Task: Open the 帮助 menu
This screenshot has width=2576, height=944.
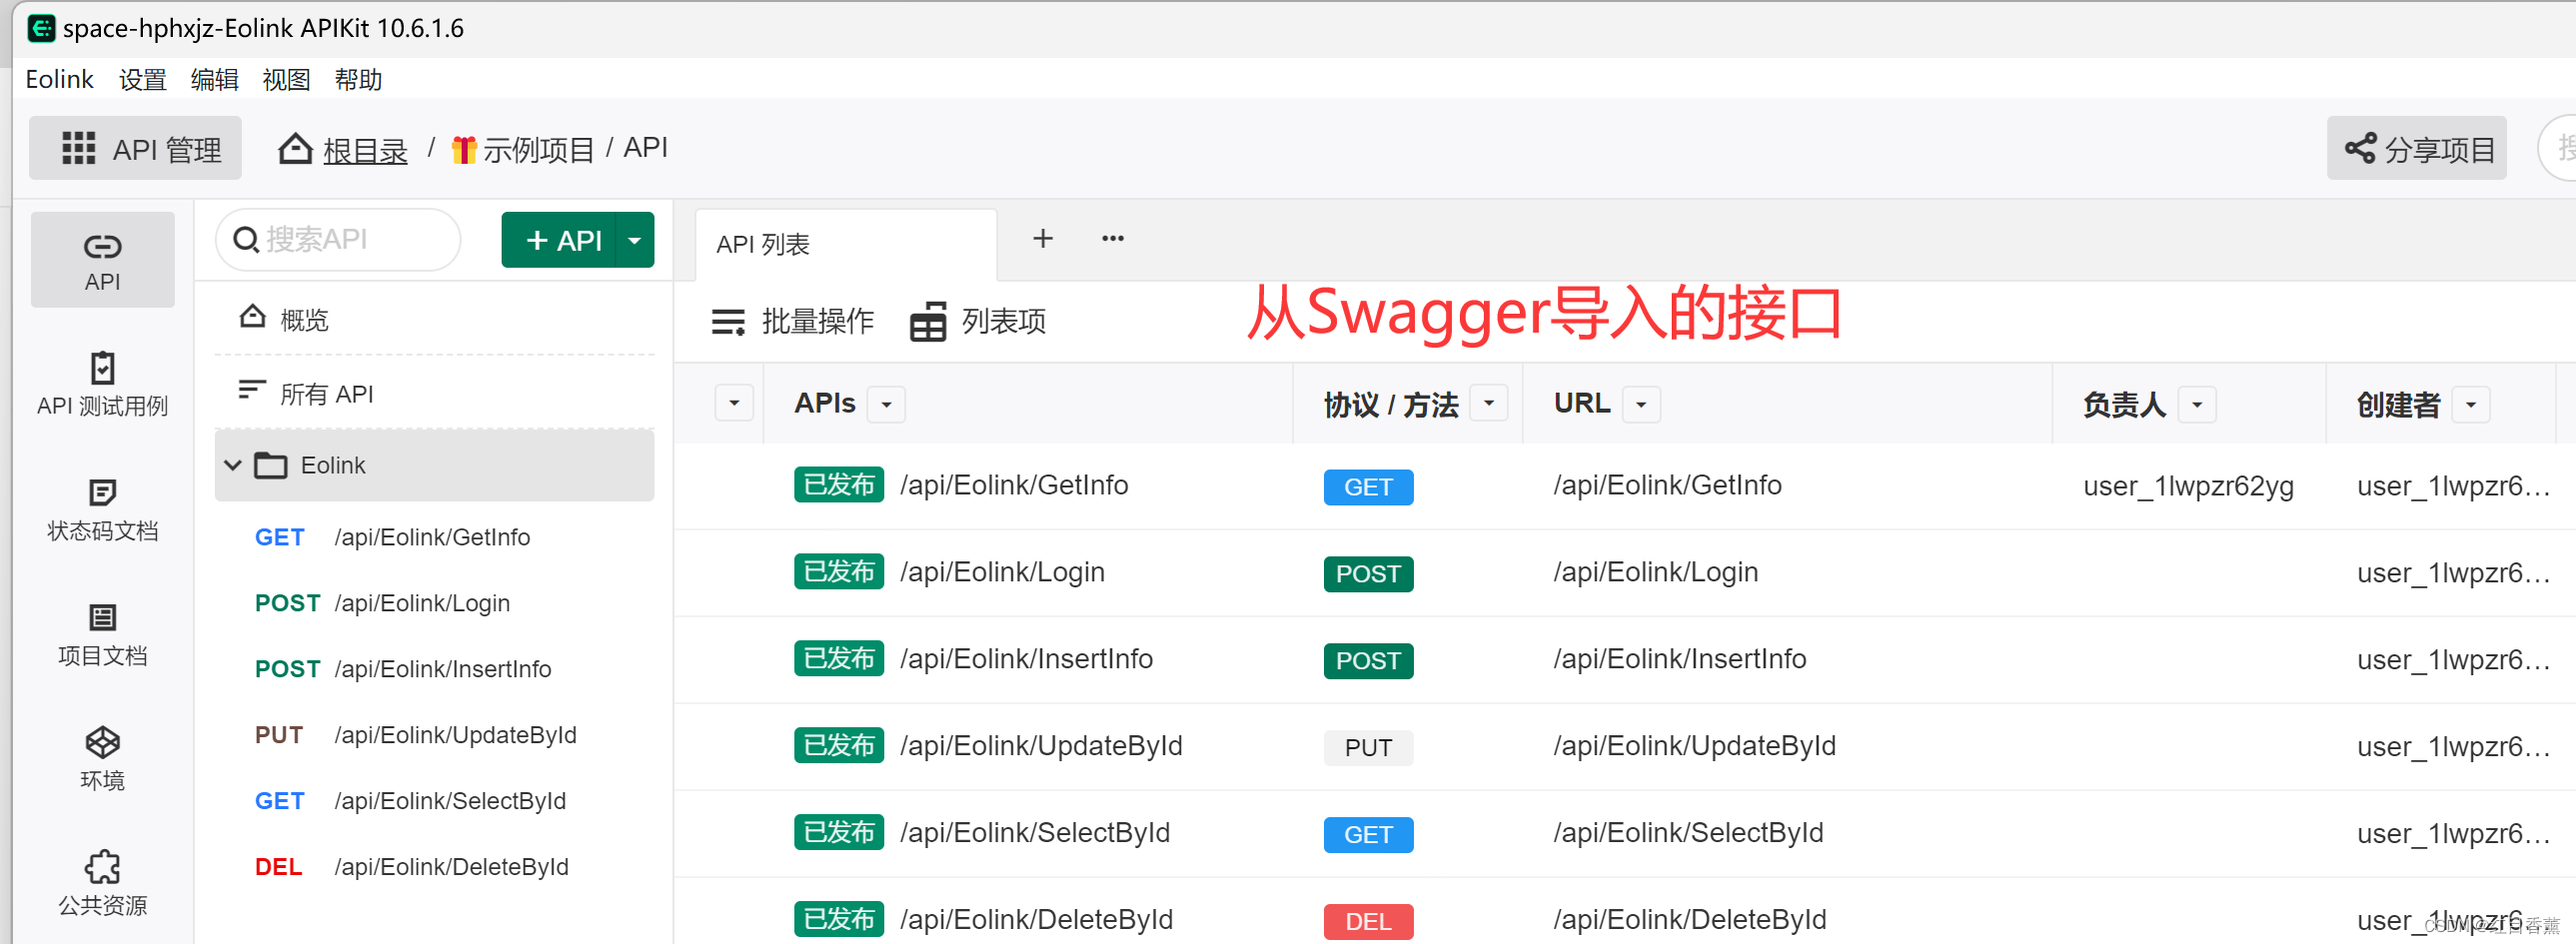Action: click(359, 79)
